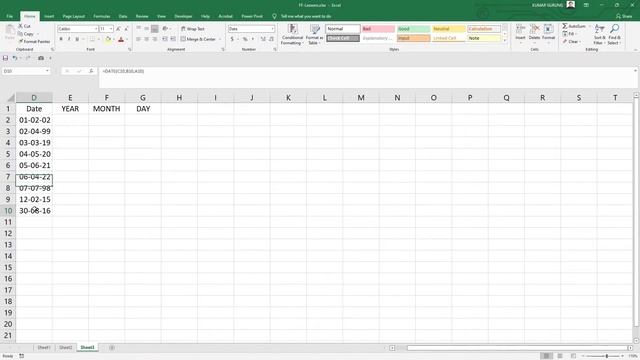Toggle Bold formatting
Viewport: 640px width, 360px height.
61,39
